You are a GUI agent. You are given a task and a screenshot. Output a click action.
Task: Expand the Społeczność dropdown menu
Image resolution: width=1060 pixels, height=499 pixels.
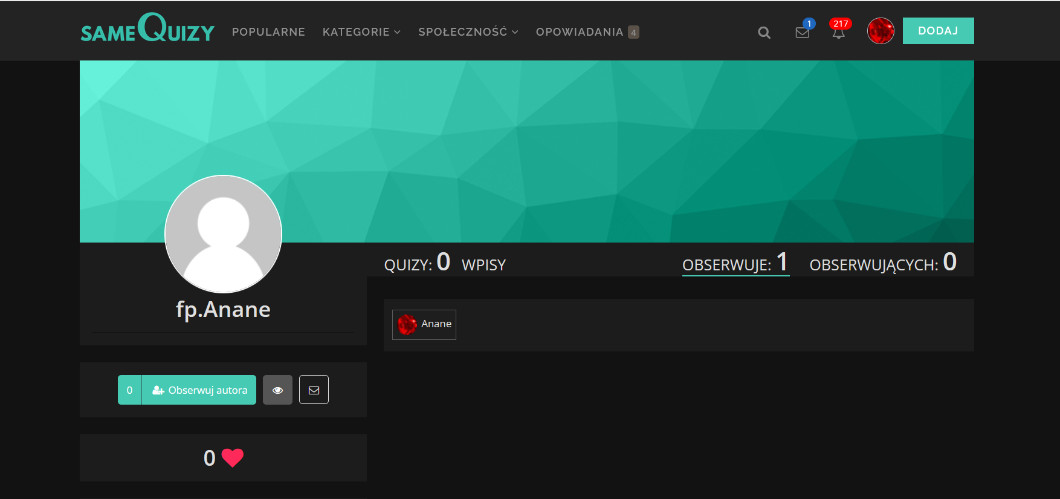point(468,32)
